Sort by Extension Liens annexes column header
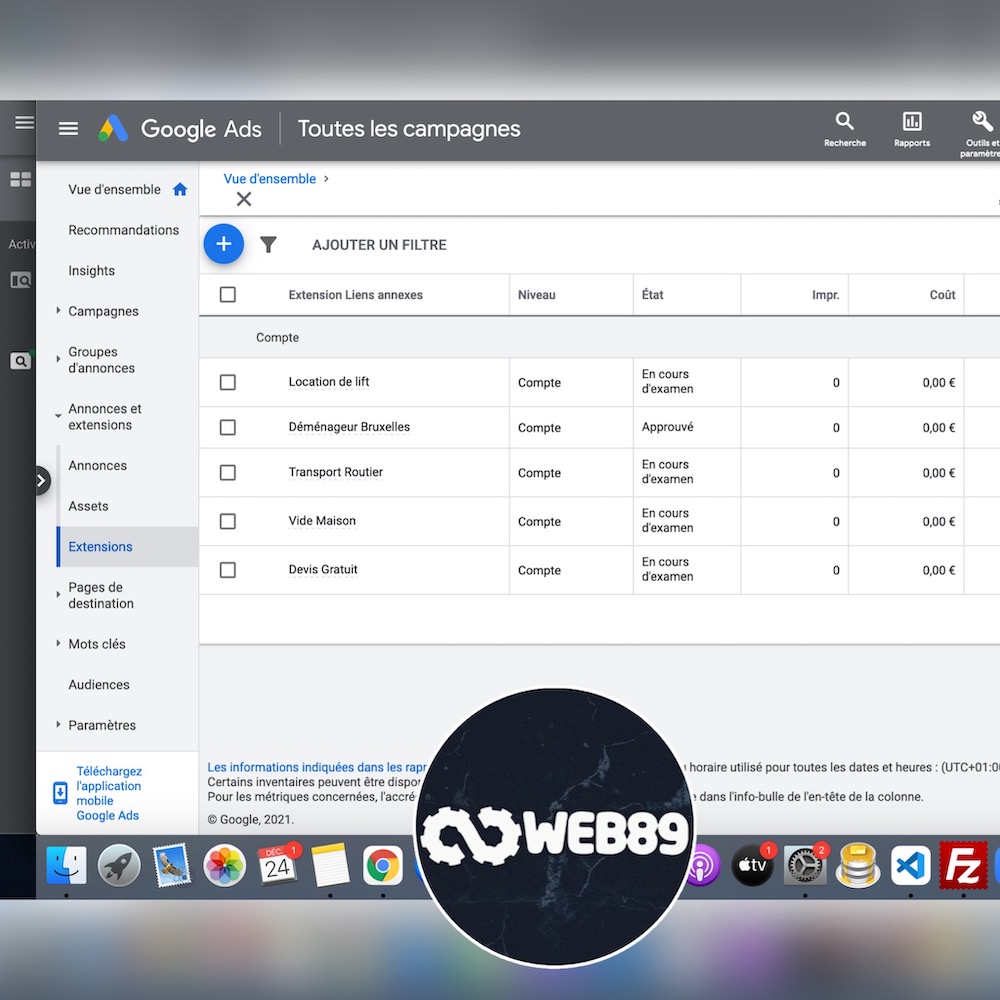 pyautogui.click(x=356, y=295)
